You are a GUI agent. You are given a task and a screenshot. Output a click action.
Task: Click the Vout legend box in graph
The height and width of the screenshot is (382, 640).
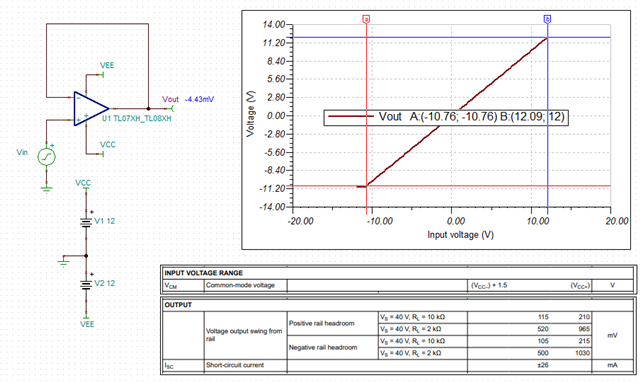(x=446, y=117)
